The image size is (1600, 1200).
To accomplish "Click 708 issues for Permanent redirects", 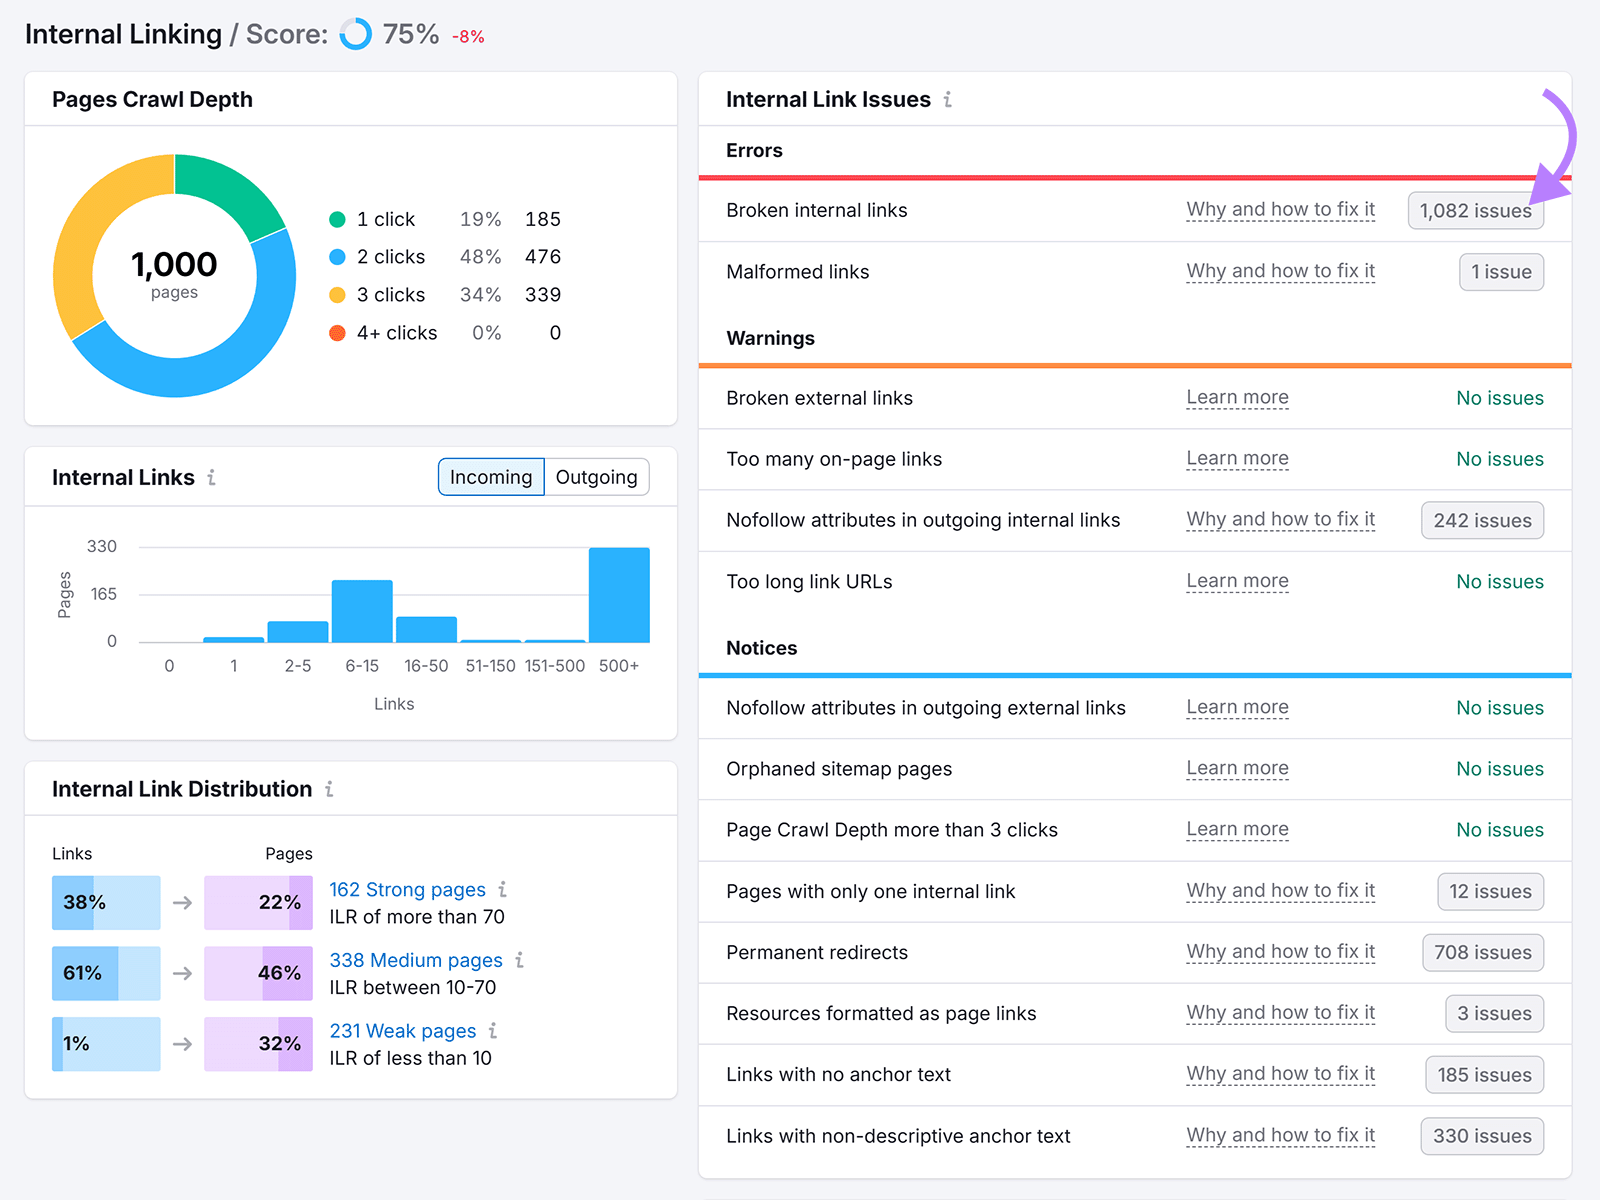I will tap(1482, 952).
